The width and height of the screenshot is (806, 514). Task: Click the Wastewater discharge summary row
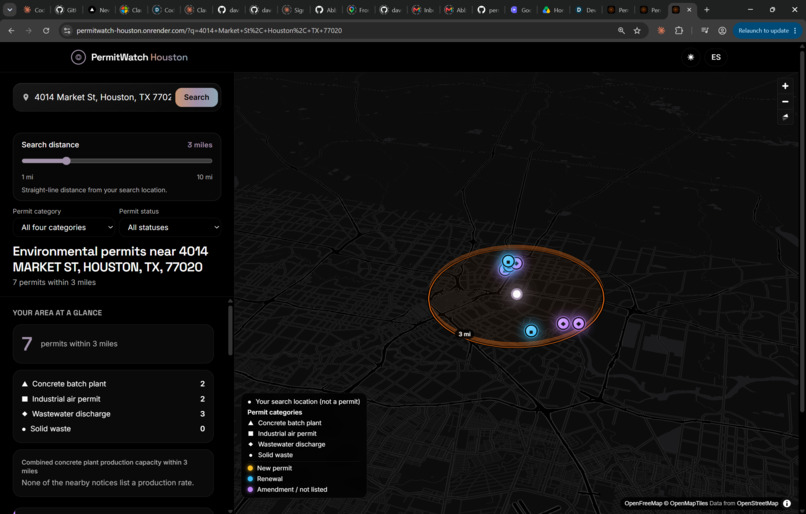point(113,414)
